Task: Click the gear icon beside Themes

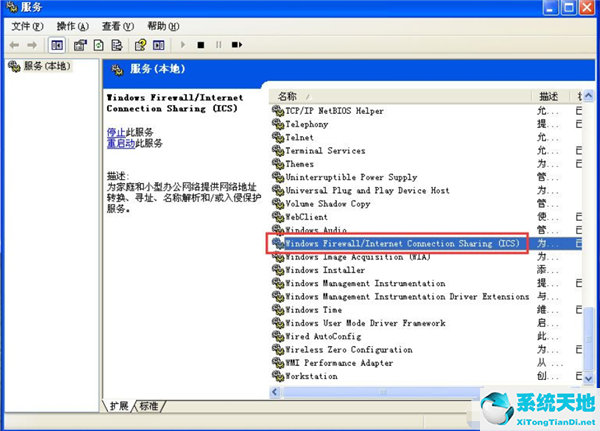Action: pyautogui.click(x=278, y=164)
